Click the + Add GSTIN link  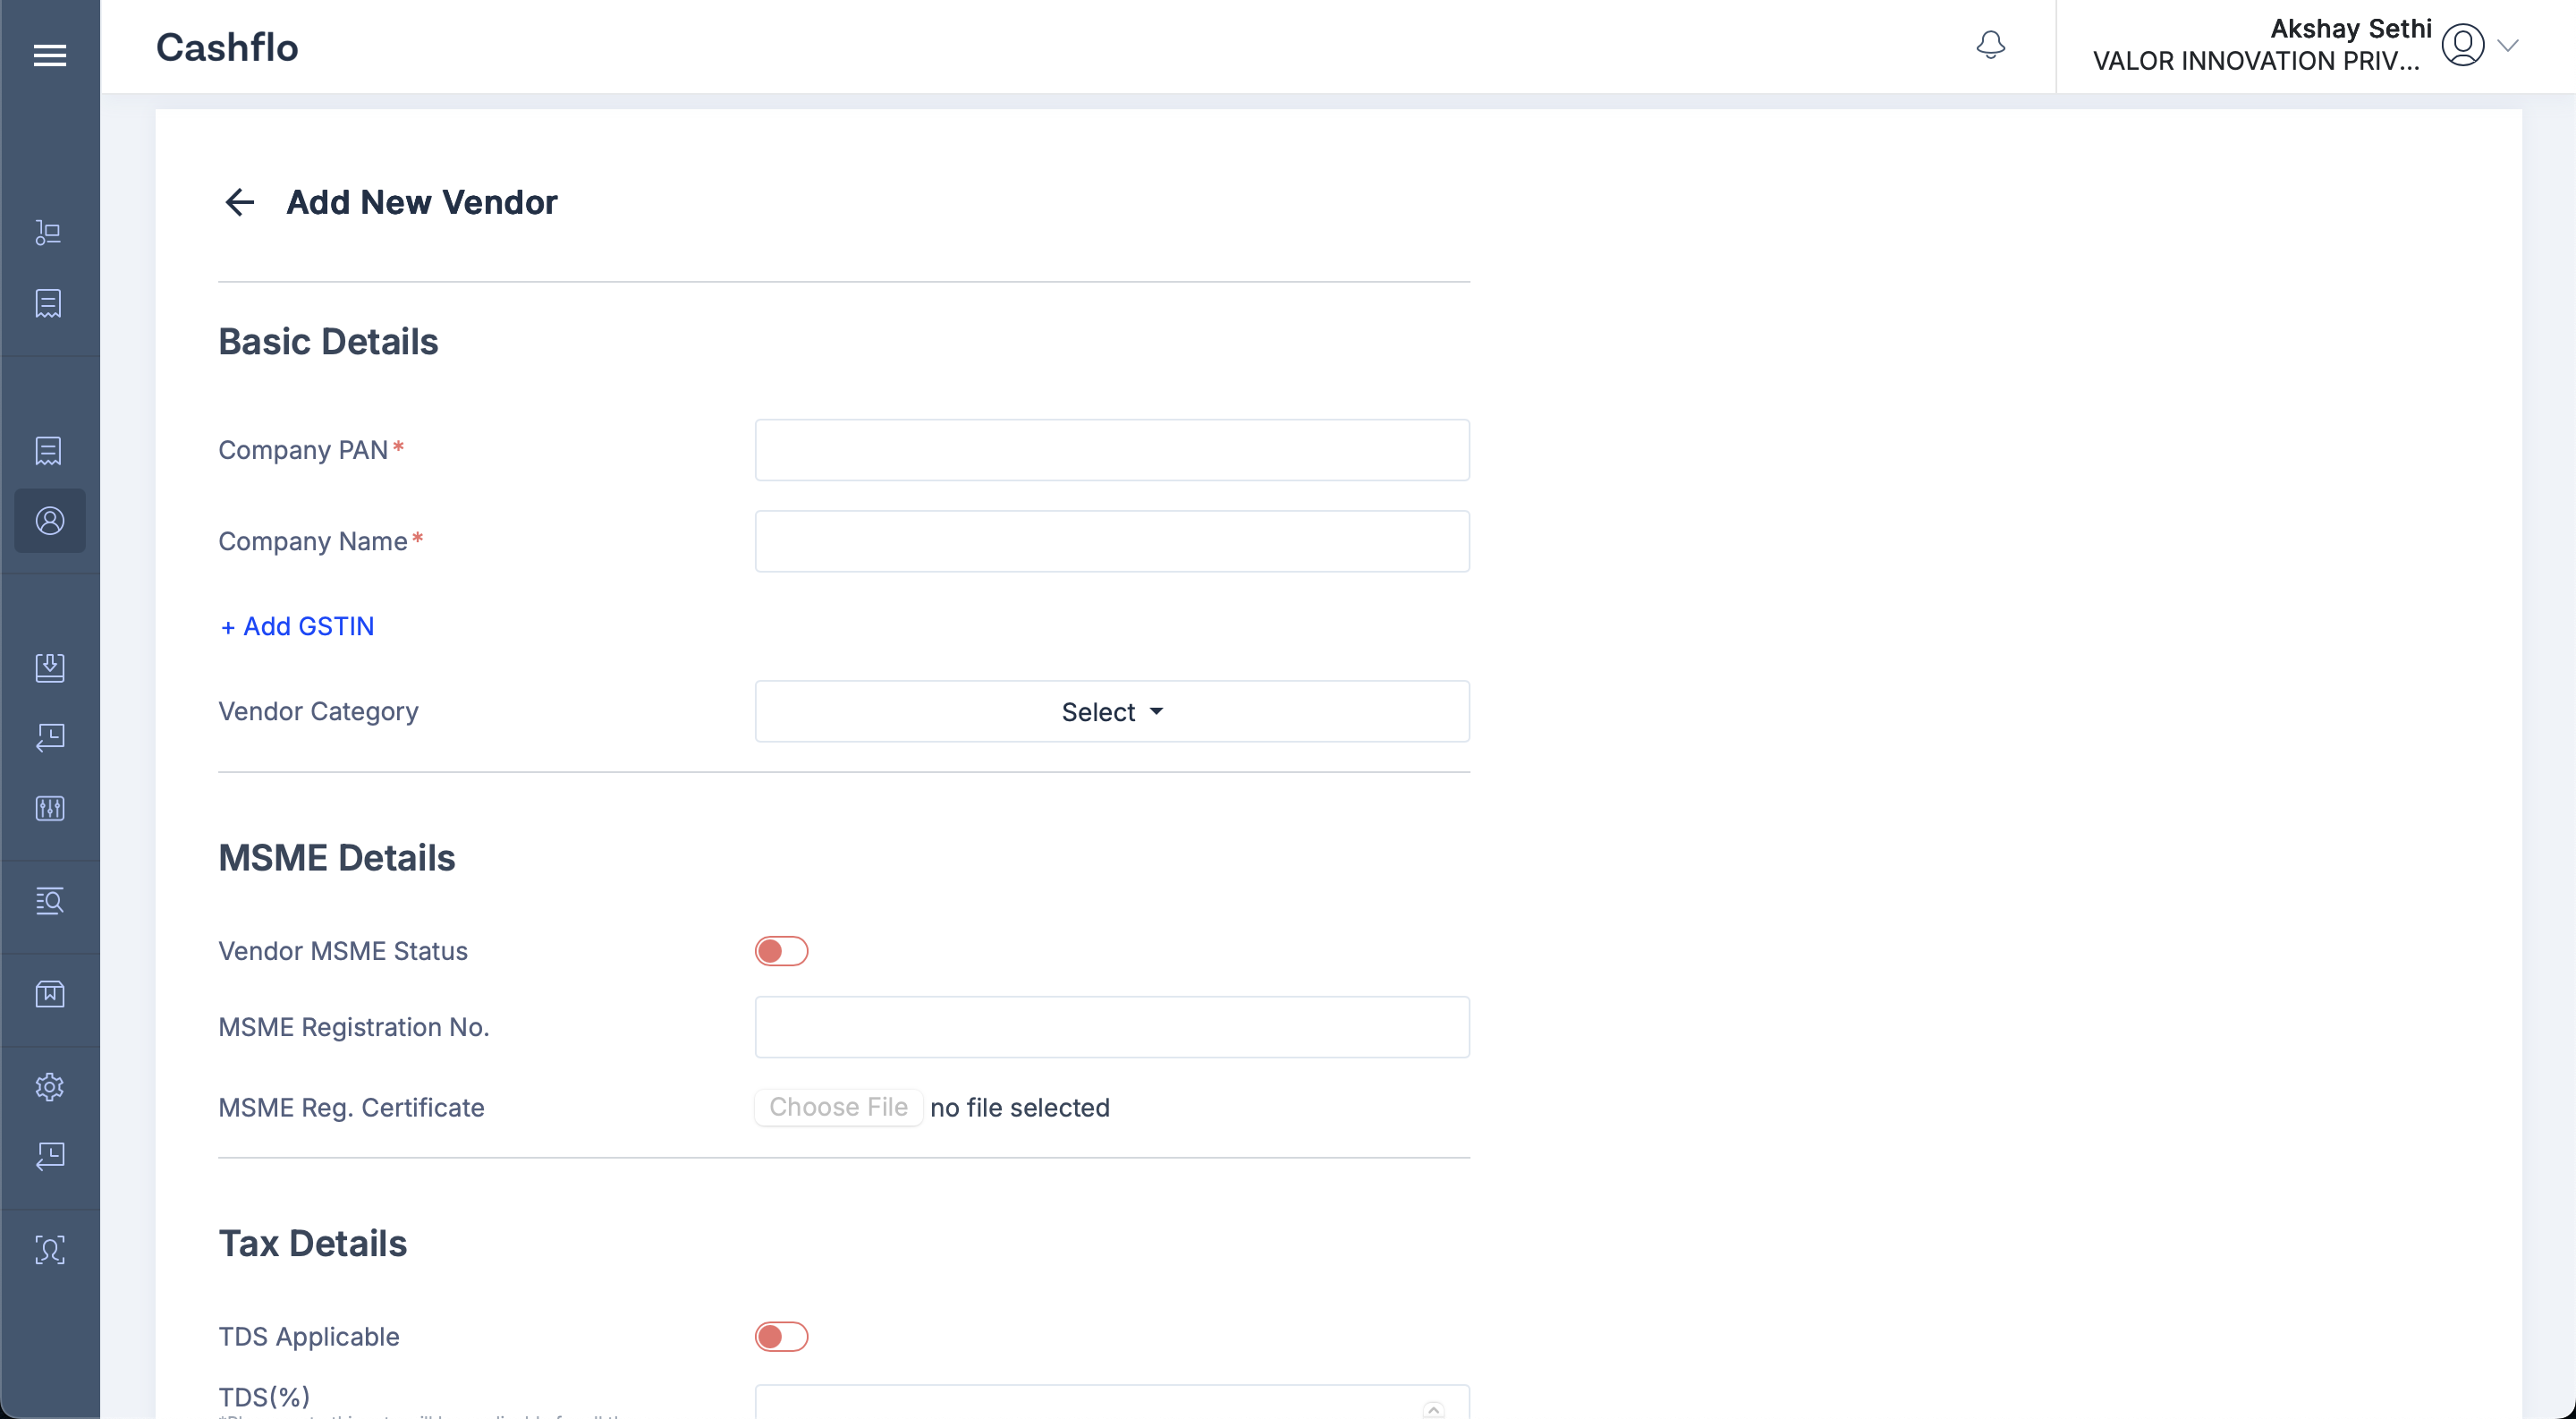click(x=297, y=626)
